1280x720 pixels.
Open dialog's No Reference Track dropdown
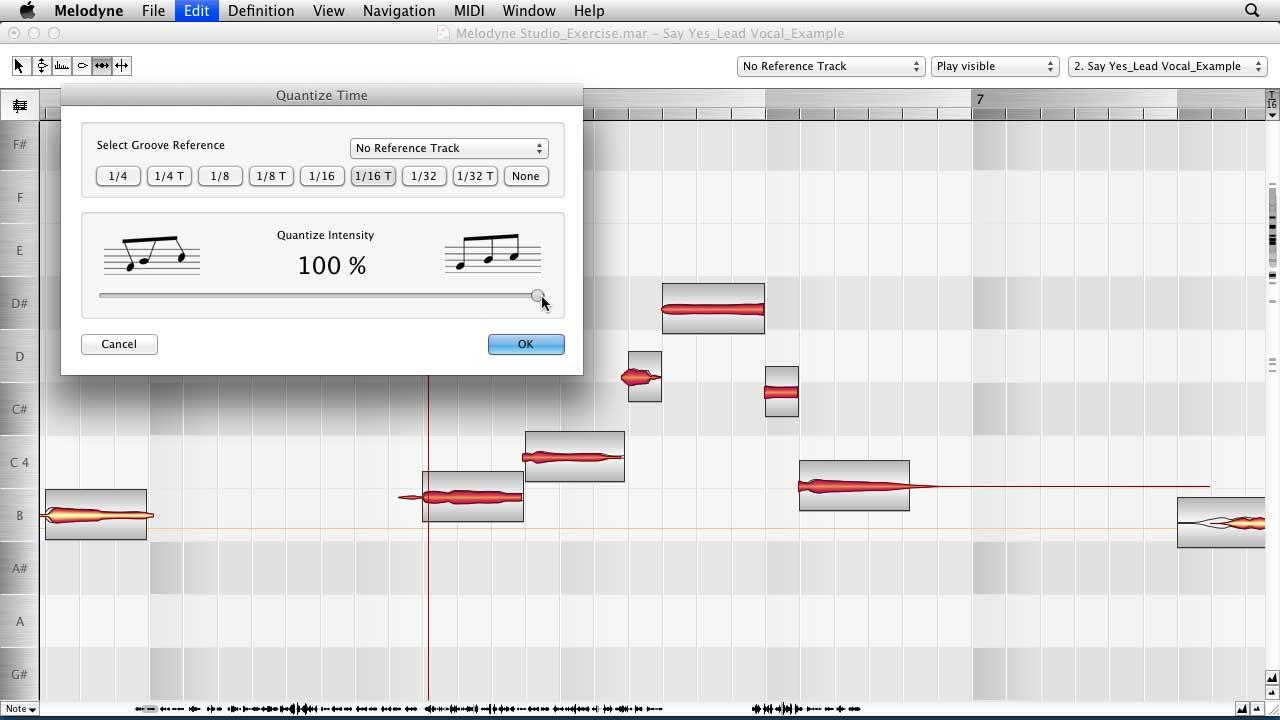click(449, 148)
